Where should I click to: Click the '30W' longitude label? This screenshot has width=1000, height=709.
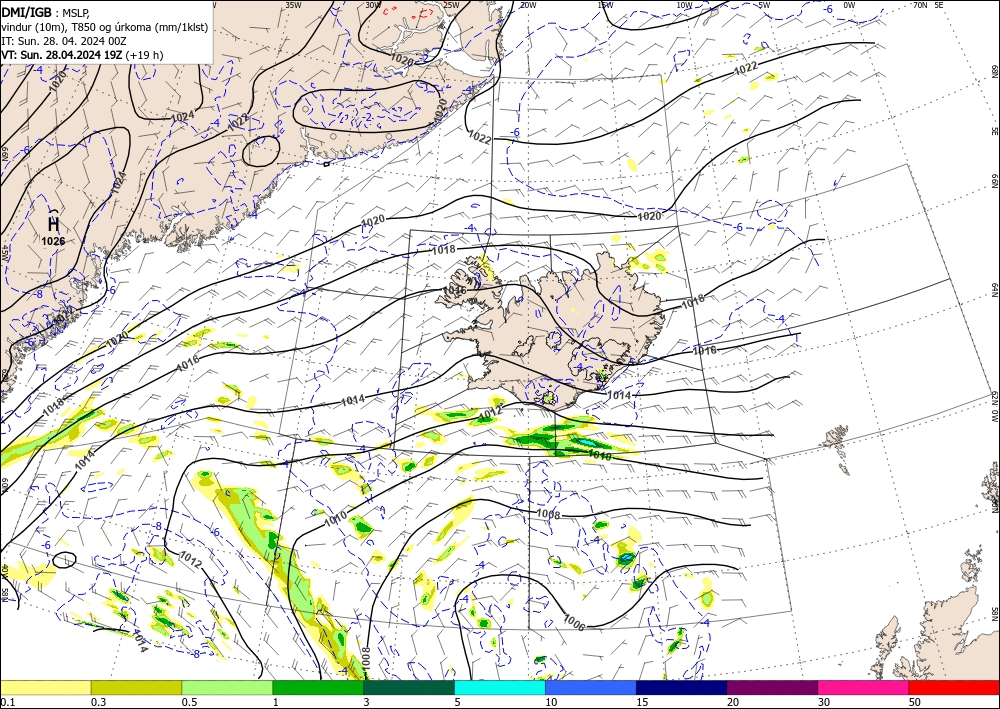tap(373, 5)
